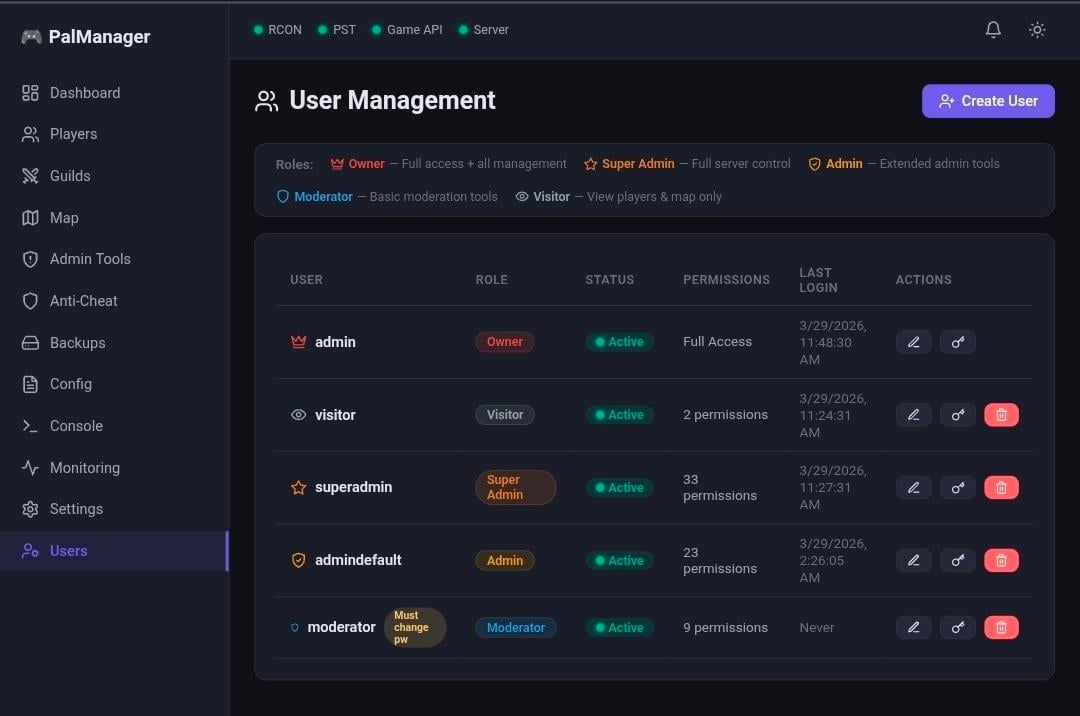Open Dashboard from the sidebar

click(x=85, y=93)
